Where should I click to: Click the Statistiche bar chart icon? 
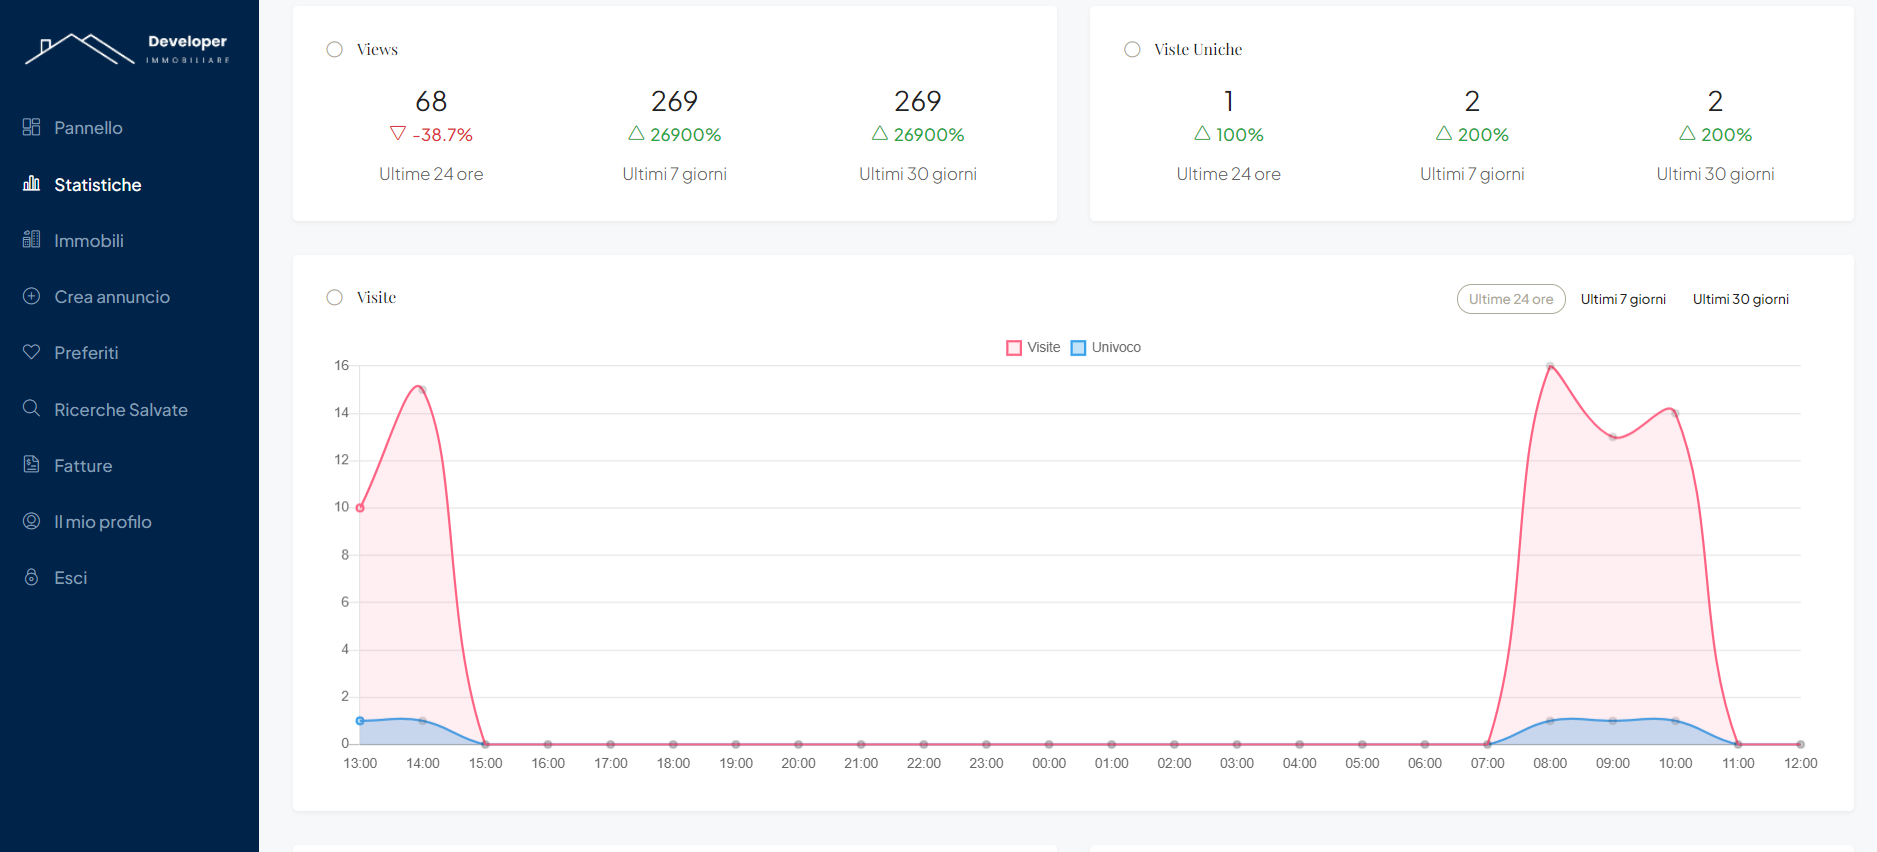31,183
